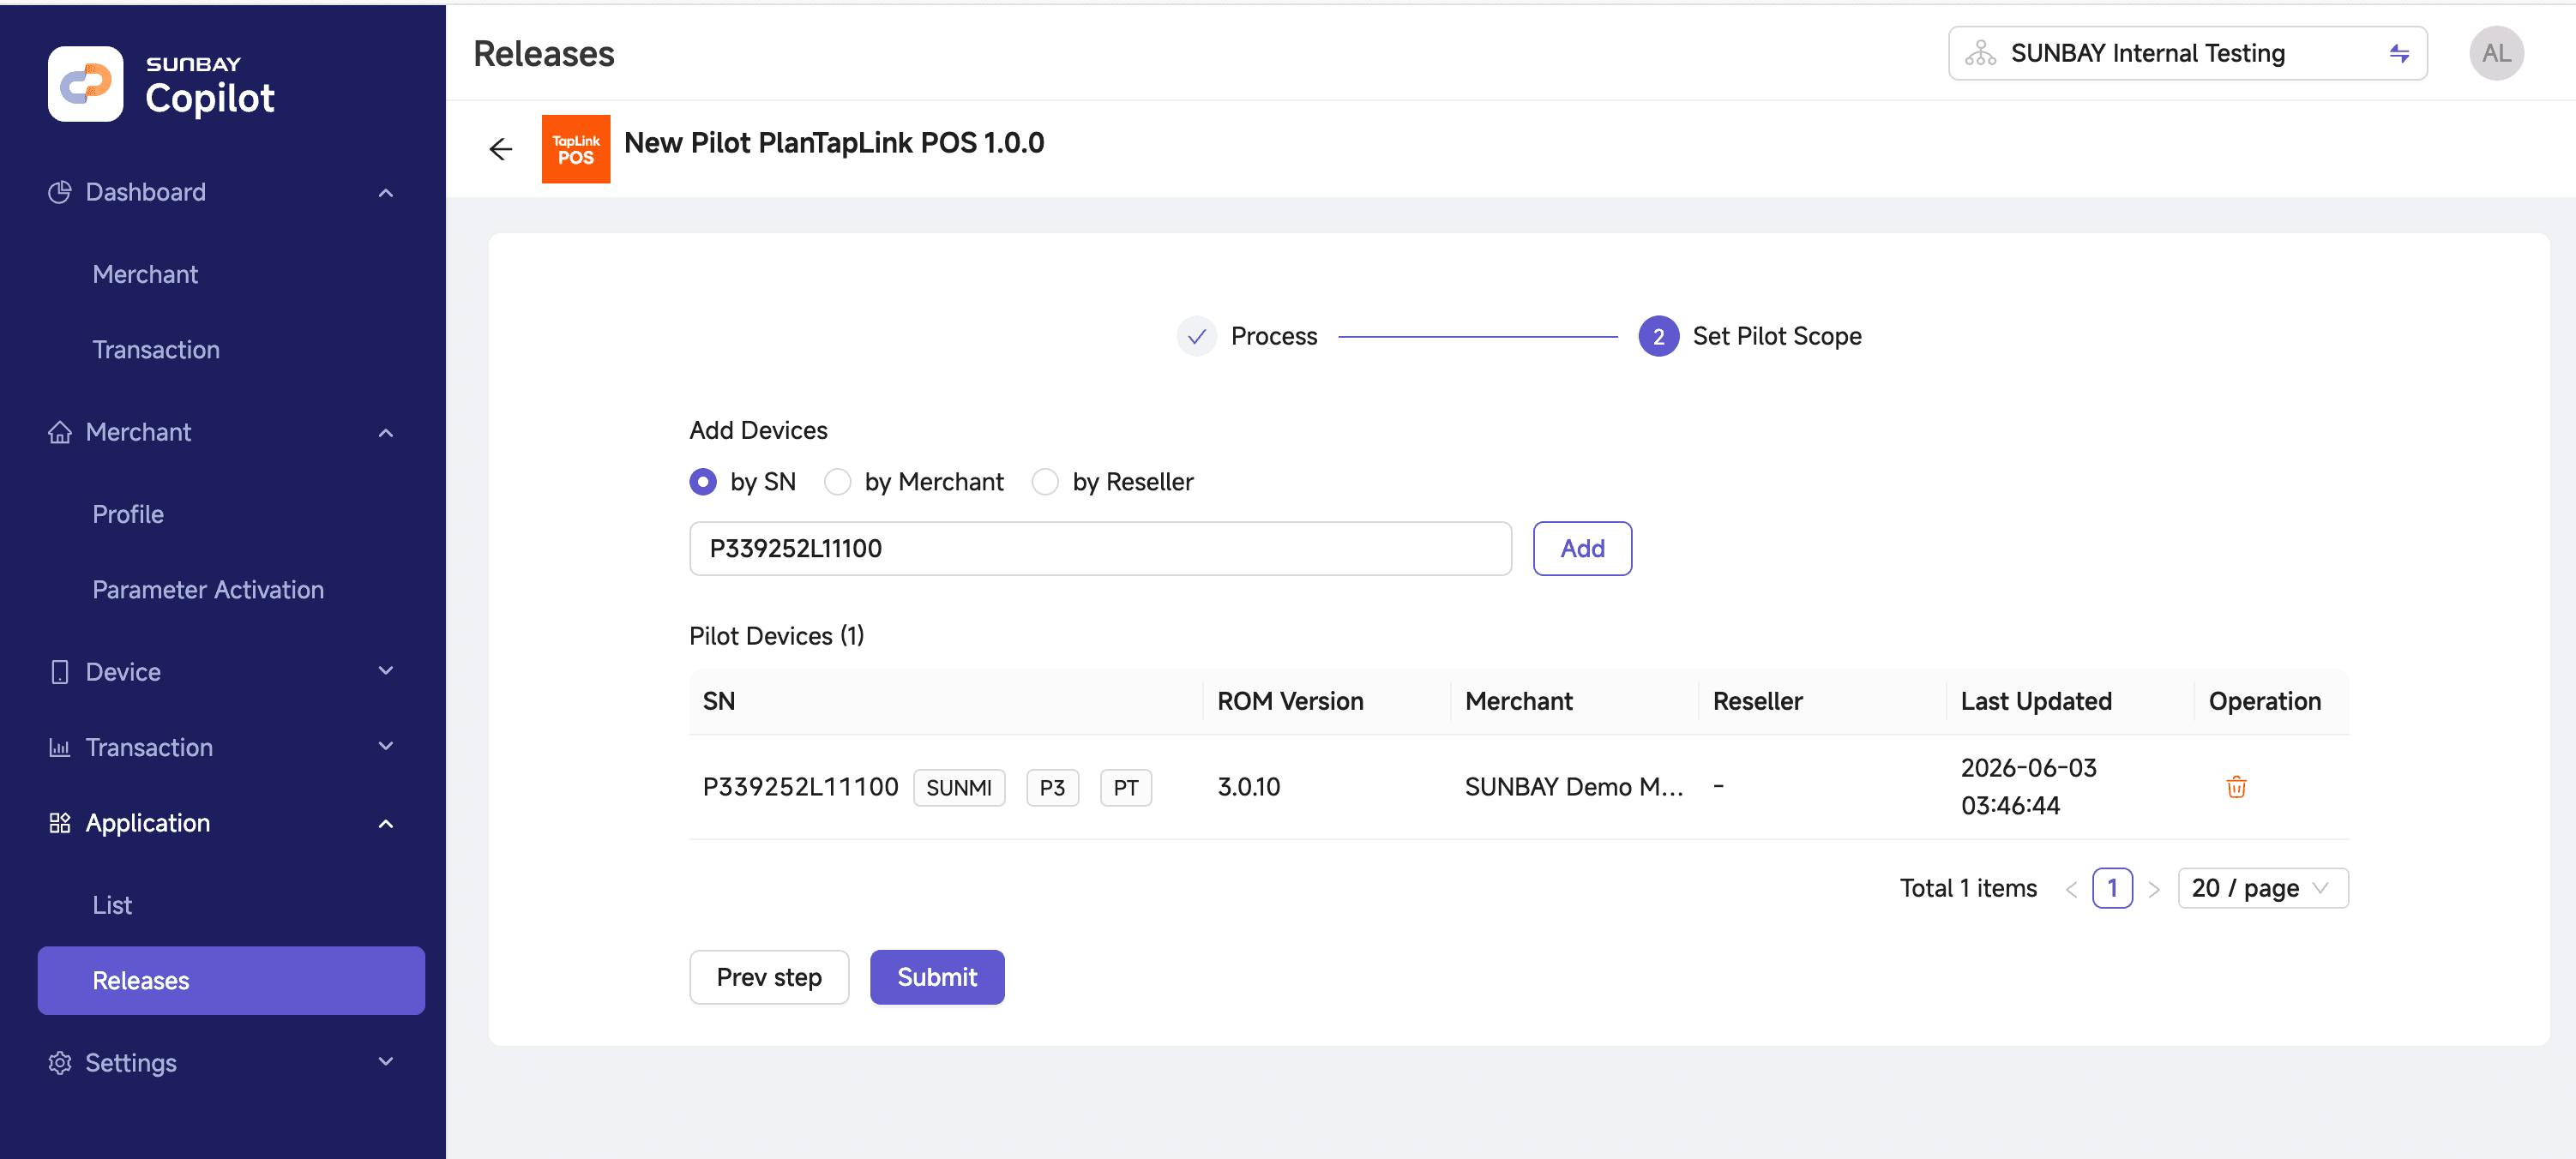Viewport: 2576px width, 1159px height.
Task: Click the completed Process step checkmark
Action: point(1196,336)
